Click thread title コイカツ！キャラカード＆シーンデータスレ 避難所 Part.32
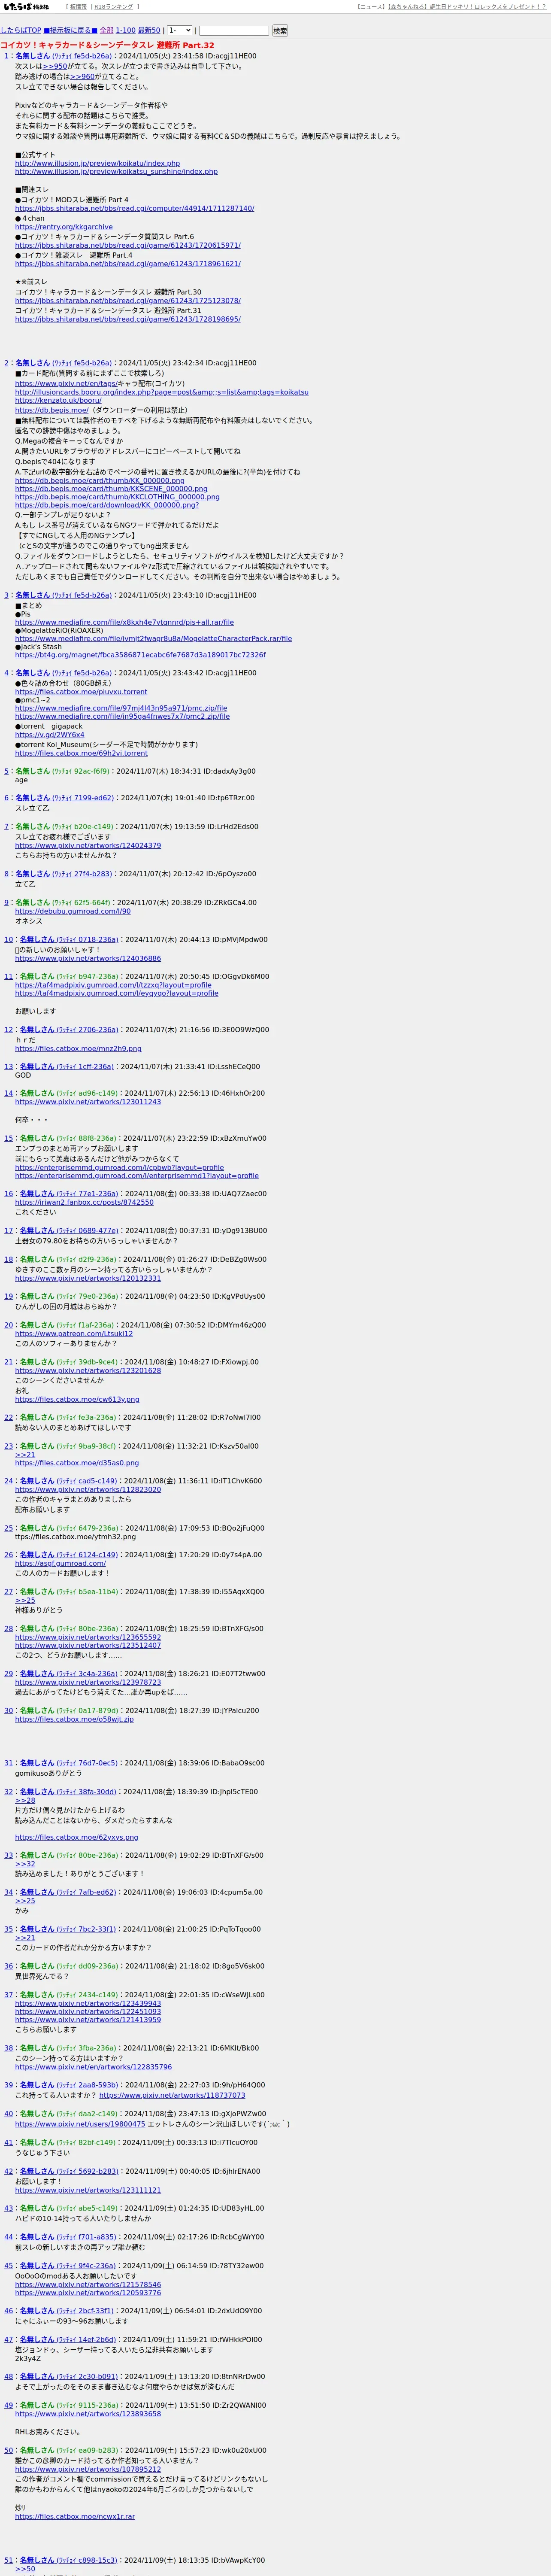 point(107,45)
